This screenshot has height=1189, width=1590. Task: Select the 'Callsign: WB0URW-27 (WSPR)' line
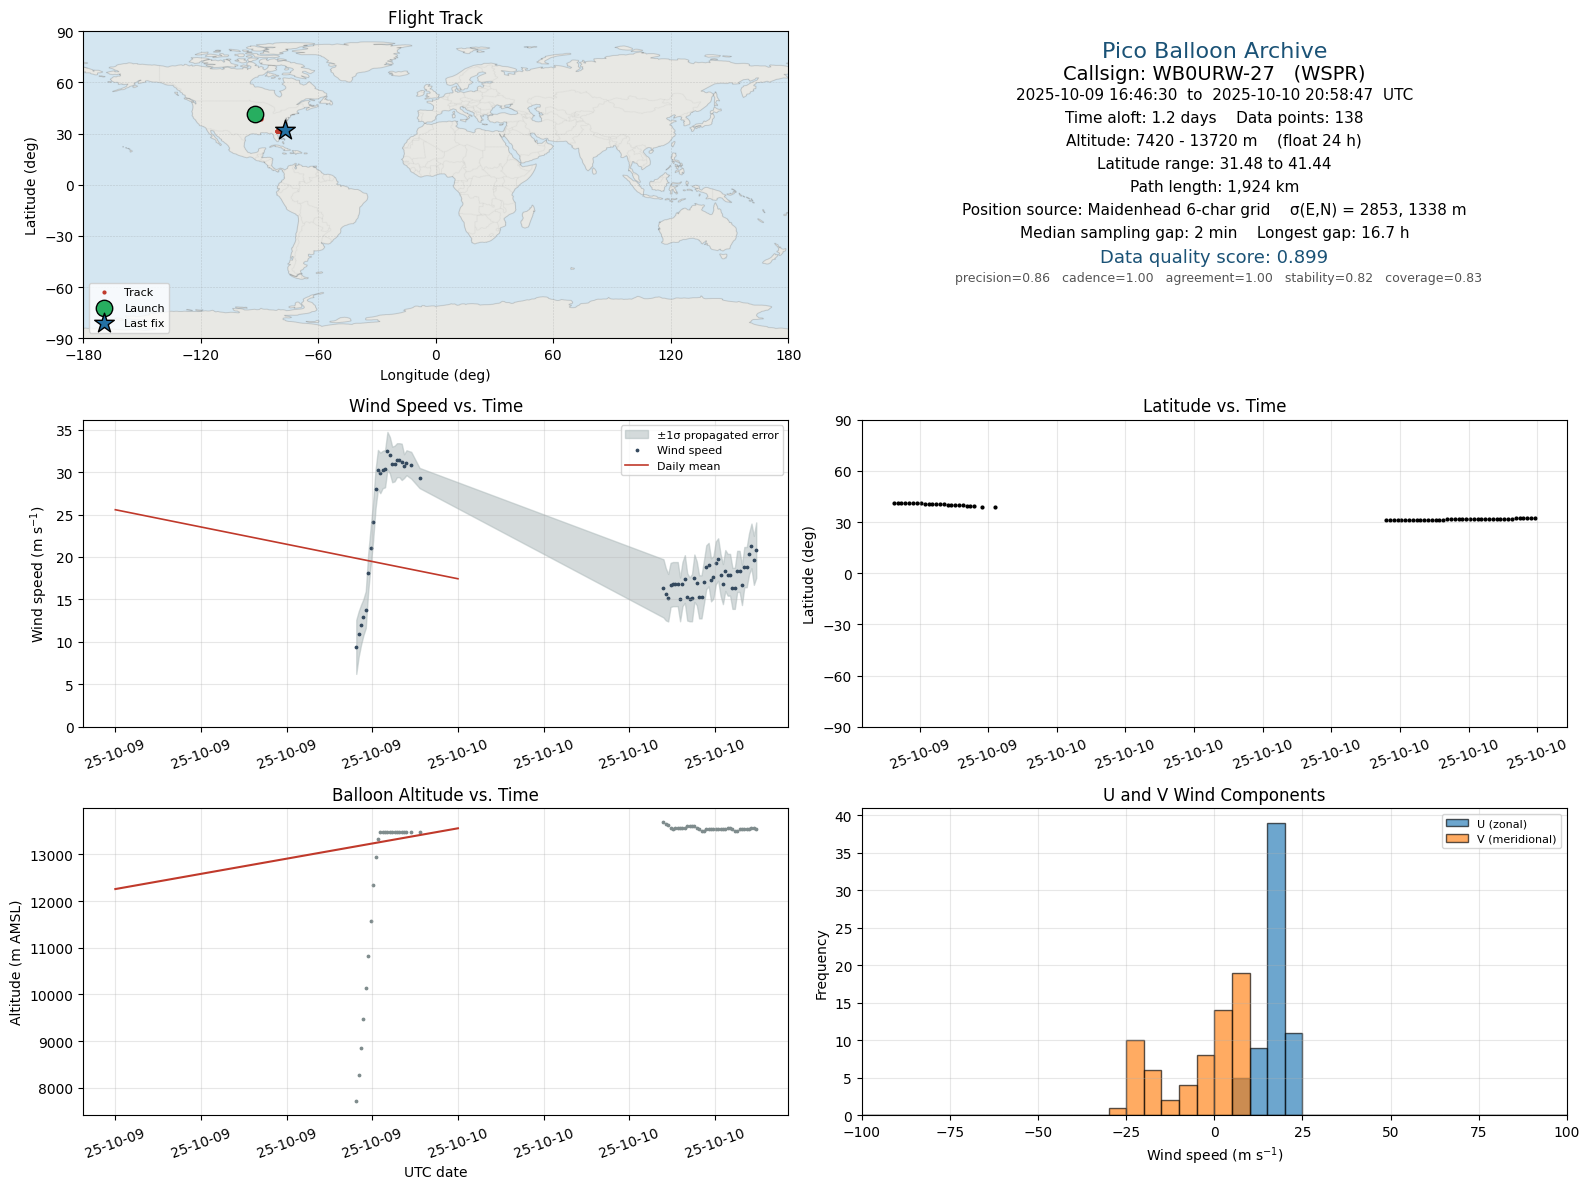(x=1214, y=73)
